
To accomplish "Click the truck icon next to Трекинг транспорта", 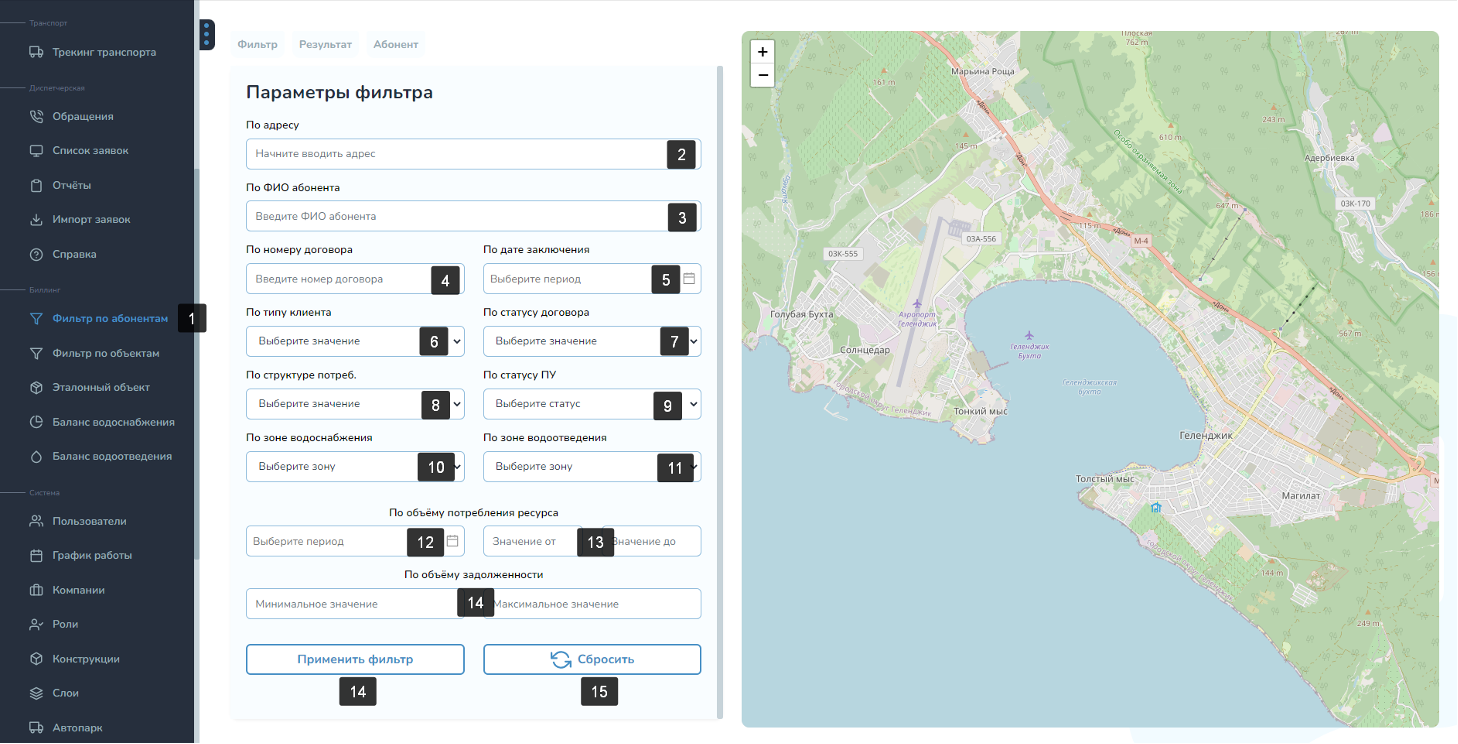I will pyautogui.click(x=36, y=52).
